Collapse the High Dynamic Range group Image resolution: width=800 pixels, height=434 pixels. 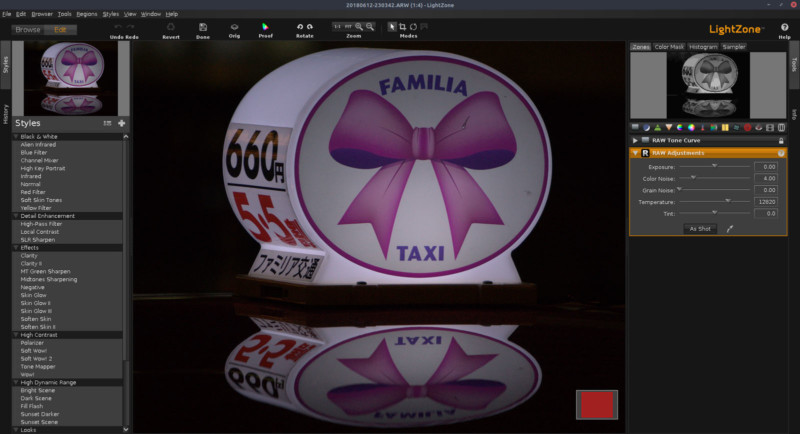16,382
